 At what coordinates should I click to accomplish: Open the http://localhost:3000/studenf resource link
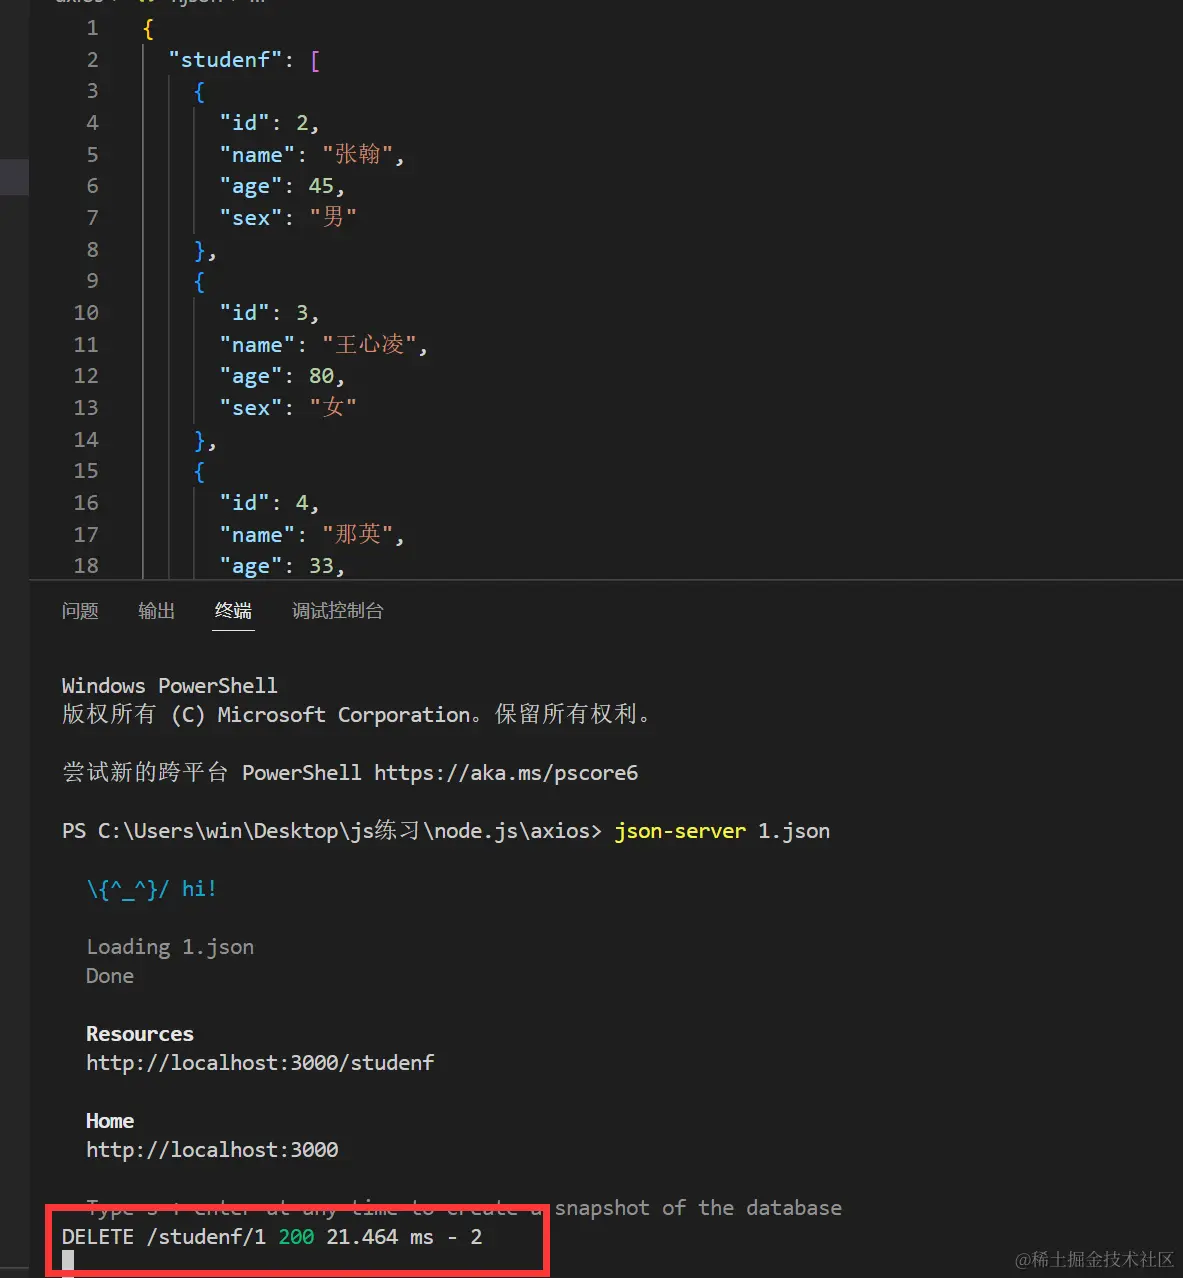(x=260, y=1062)
